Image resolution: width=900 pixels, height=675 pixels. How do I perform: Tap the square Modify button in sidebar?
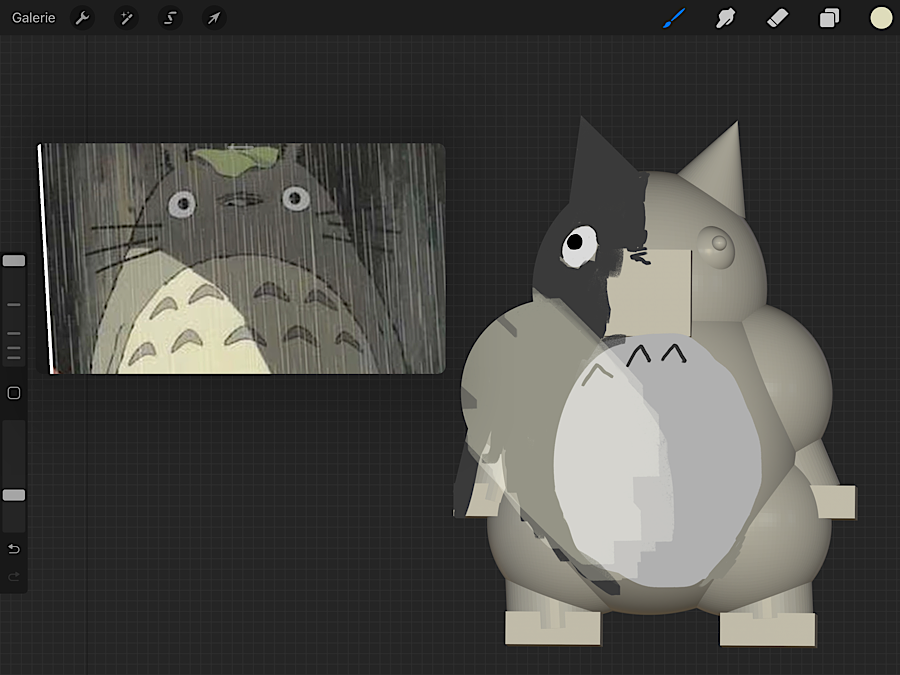coord(14,393)
